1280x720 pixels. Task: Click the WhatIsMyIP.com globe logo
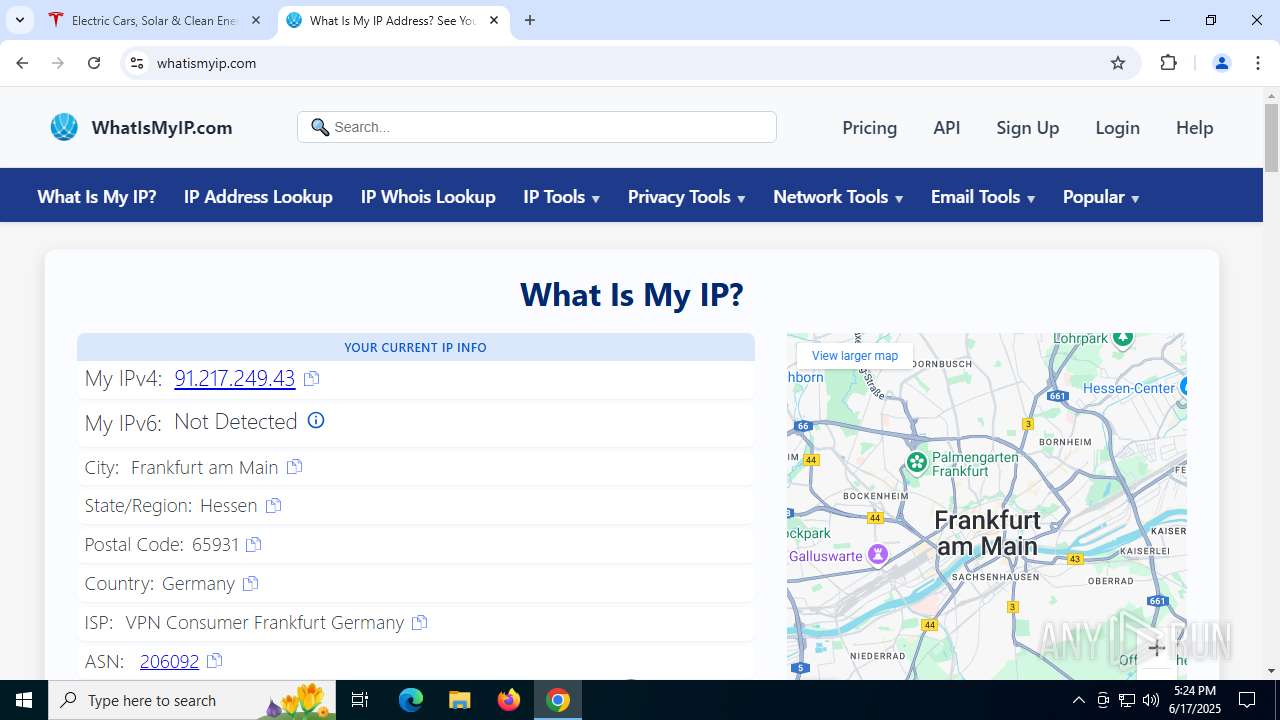(64, 127)
